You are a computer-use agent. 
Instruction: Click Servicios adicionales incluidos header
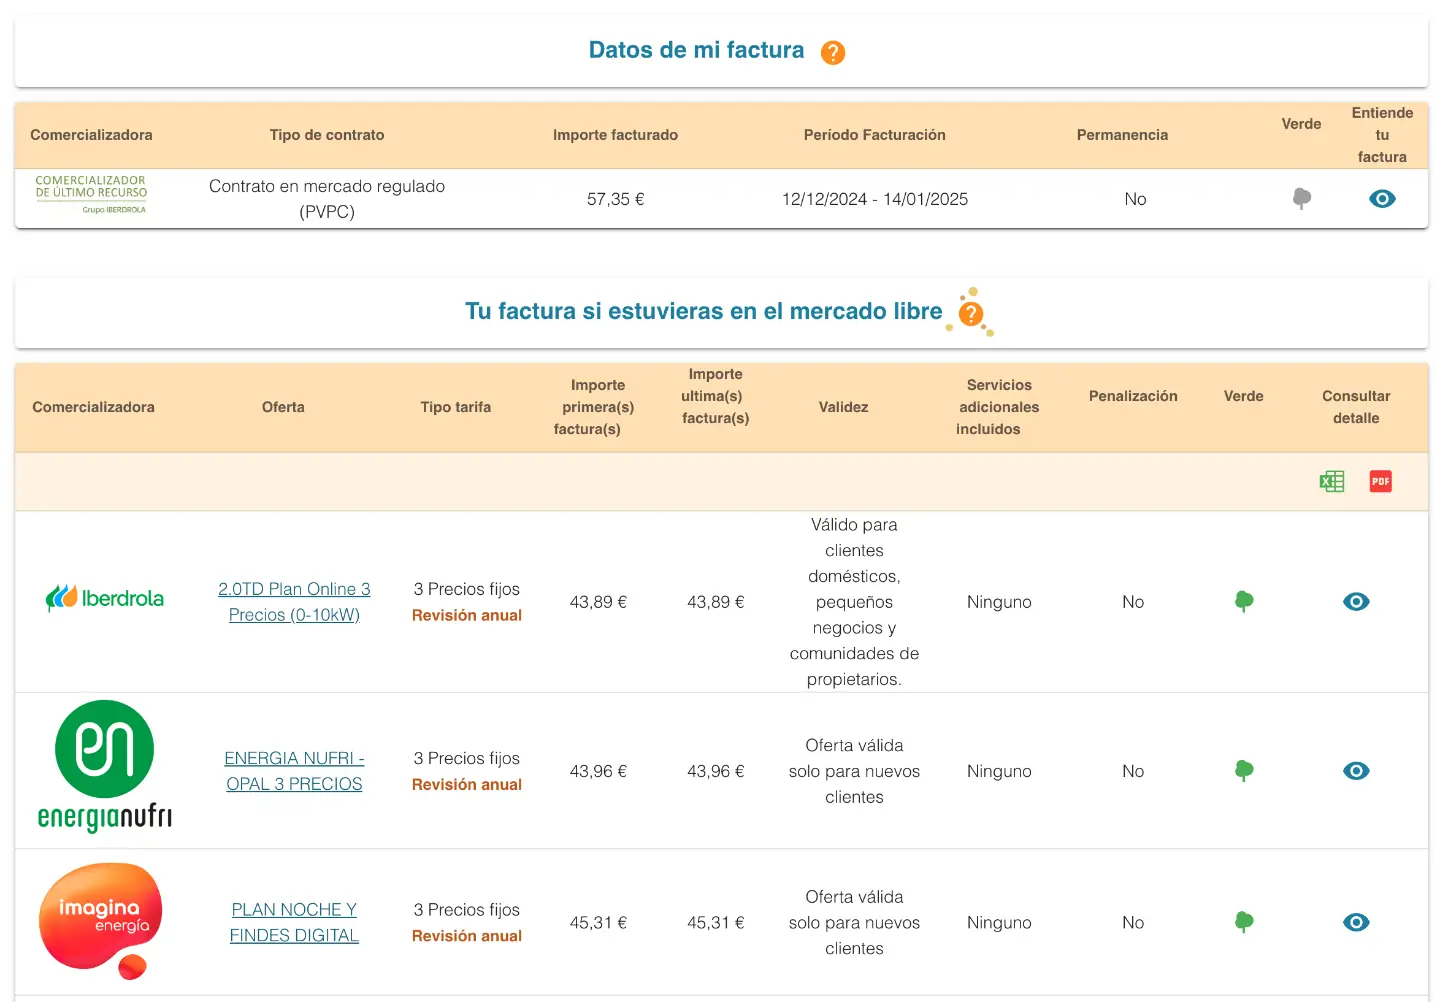997,407
